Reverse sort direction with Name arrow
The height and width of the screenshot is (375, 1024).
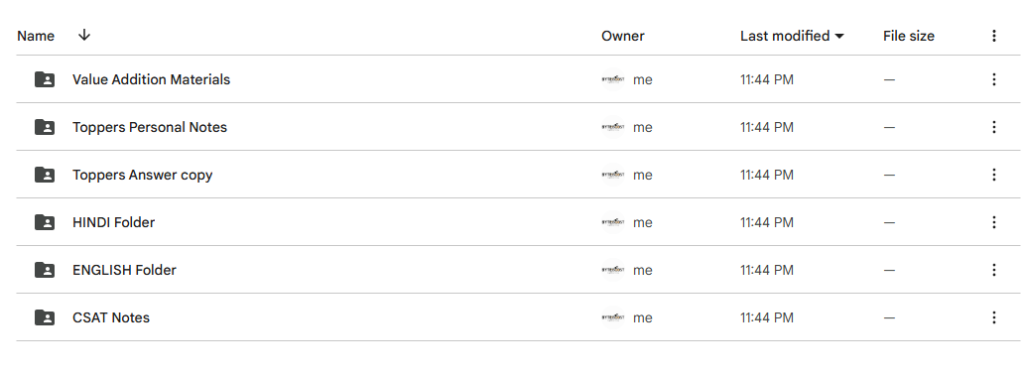tap(84, 35)
